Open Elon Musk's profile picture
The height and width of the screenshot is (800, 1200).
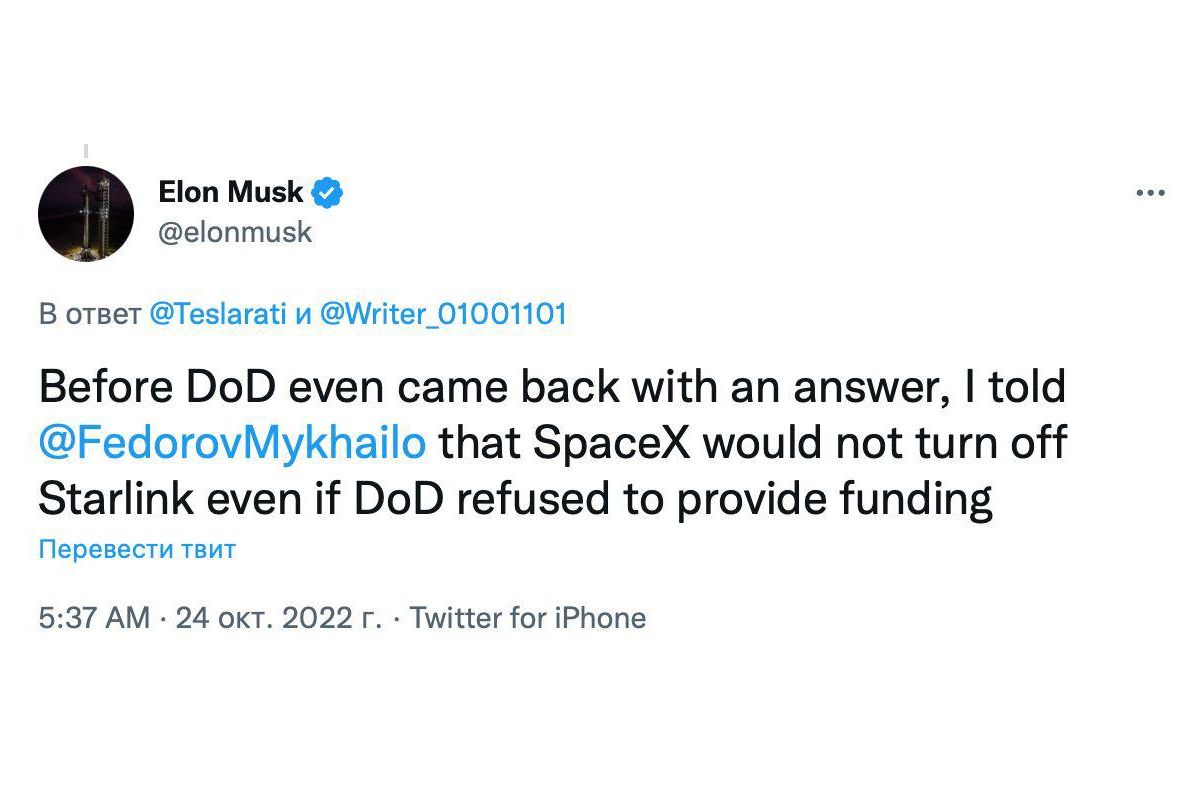(x=86, y=214)
